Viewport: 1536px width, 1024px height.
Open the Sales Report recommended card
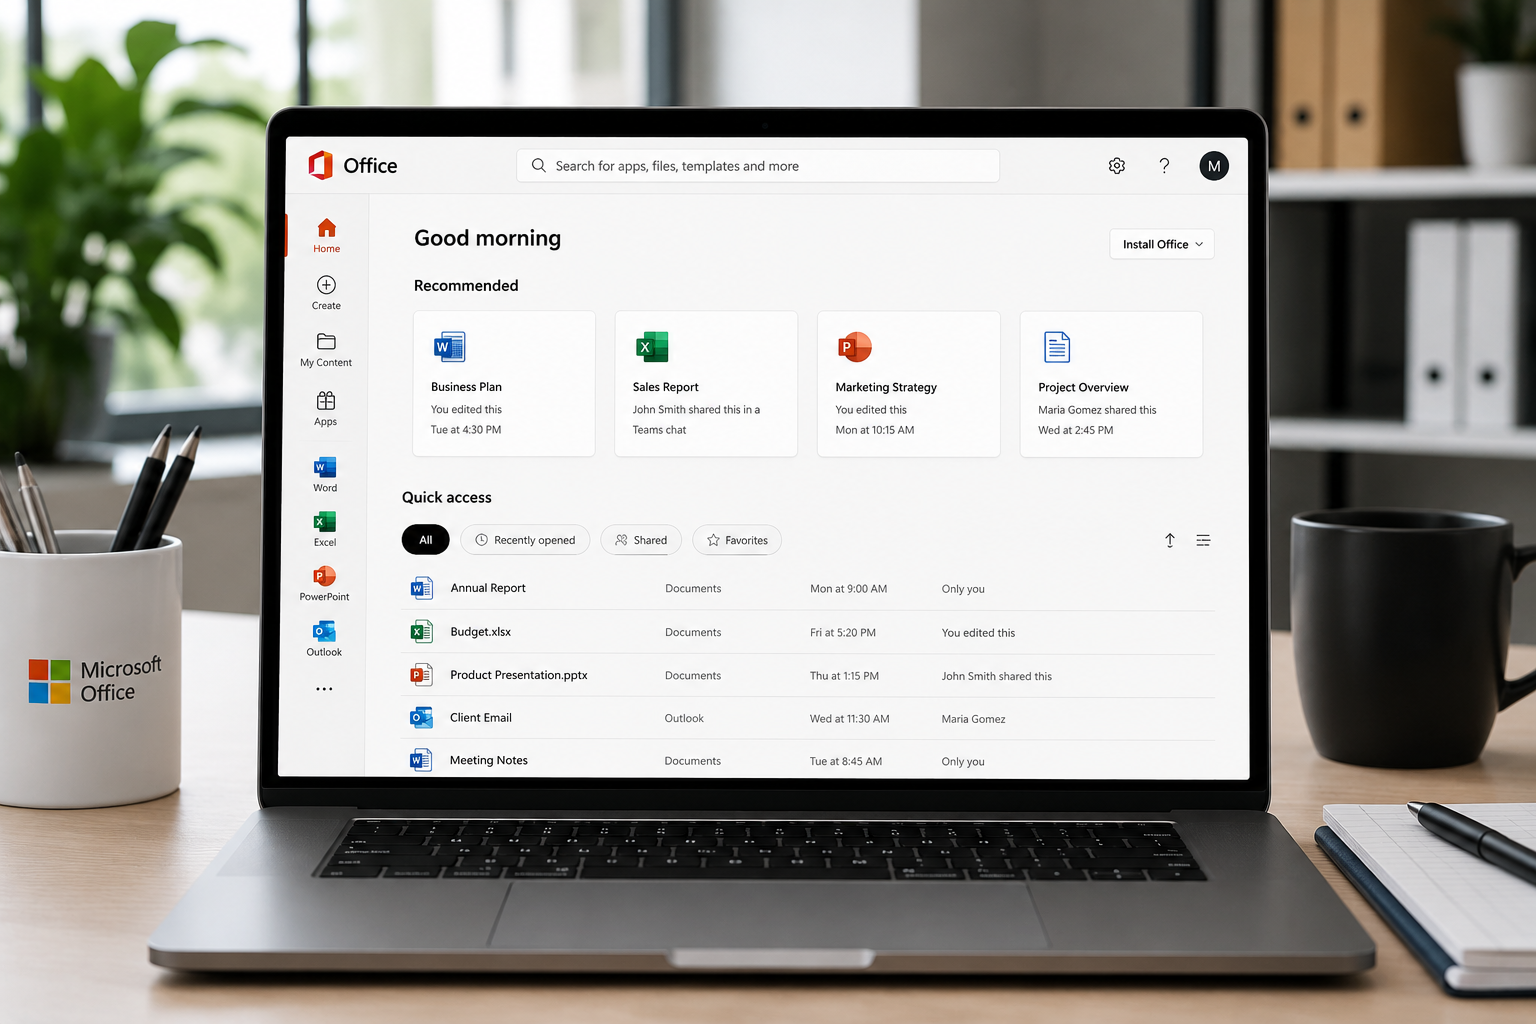click(x=706, y=384)
